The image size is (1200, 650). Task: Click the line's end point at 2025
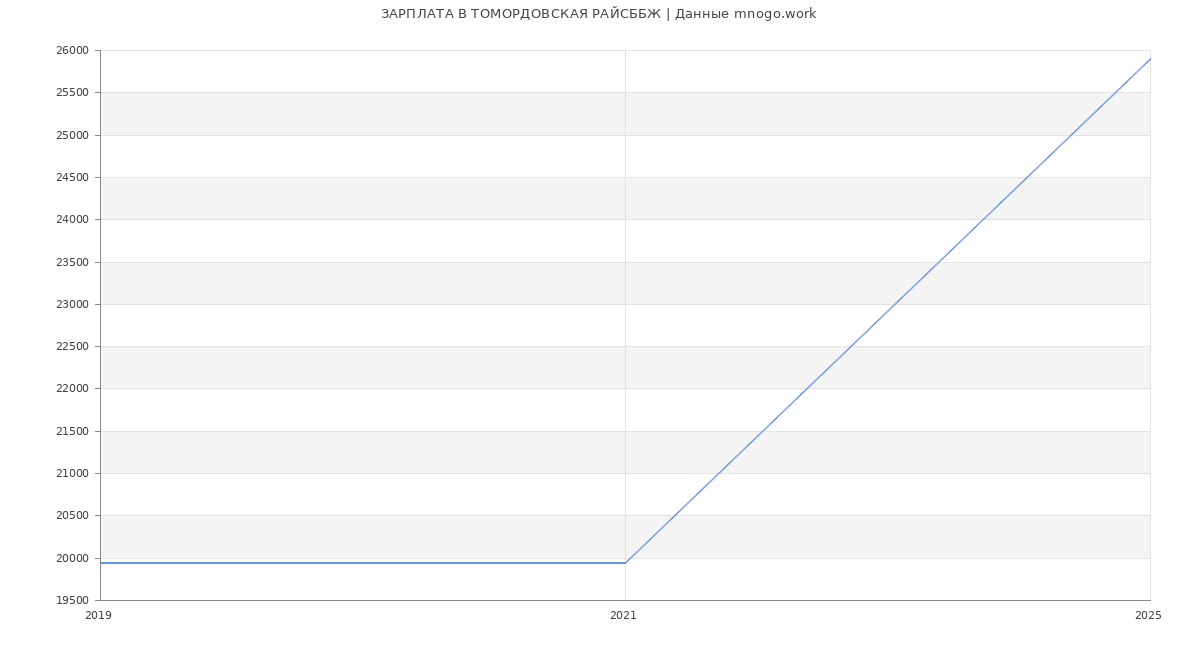pyautogui.click(x=1150, y=59)
